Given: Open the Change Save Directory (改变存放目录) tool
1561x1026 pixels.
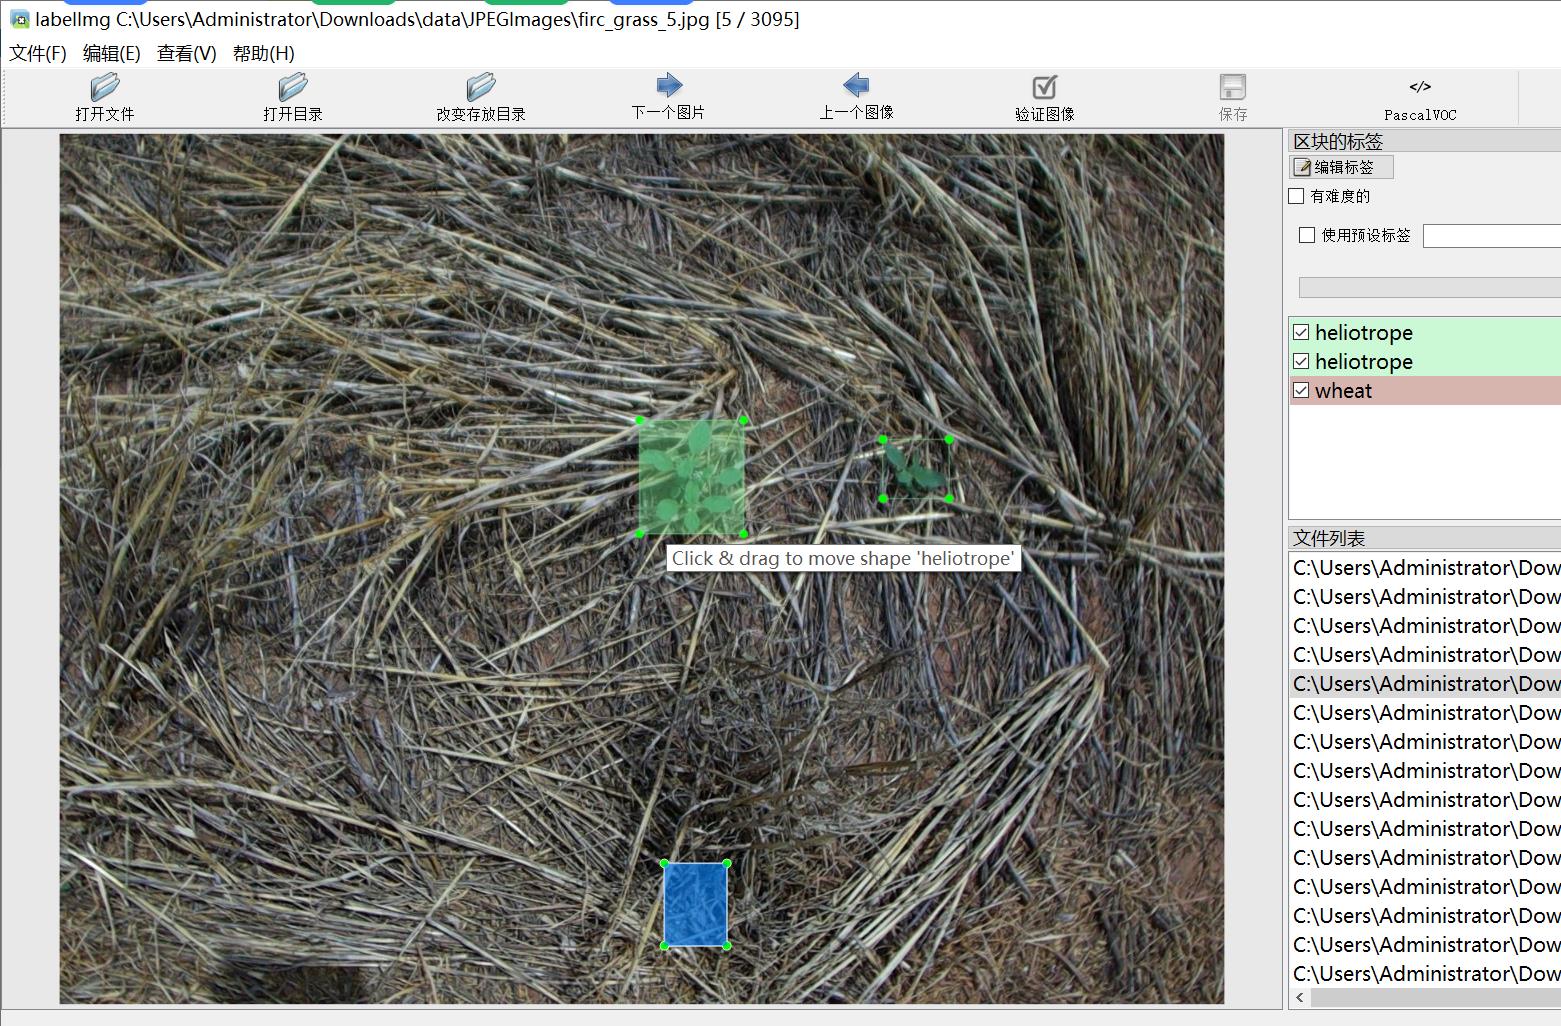Looking at the screenshot, I should [x=480, y=88].
